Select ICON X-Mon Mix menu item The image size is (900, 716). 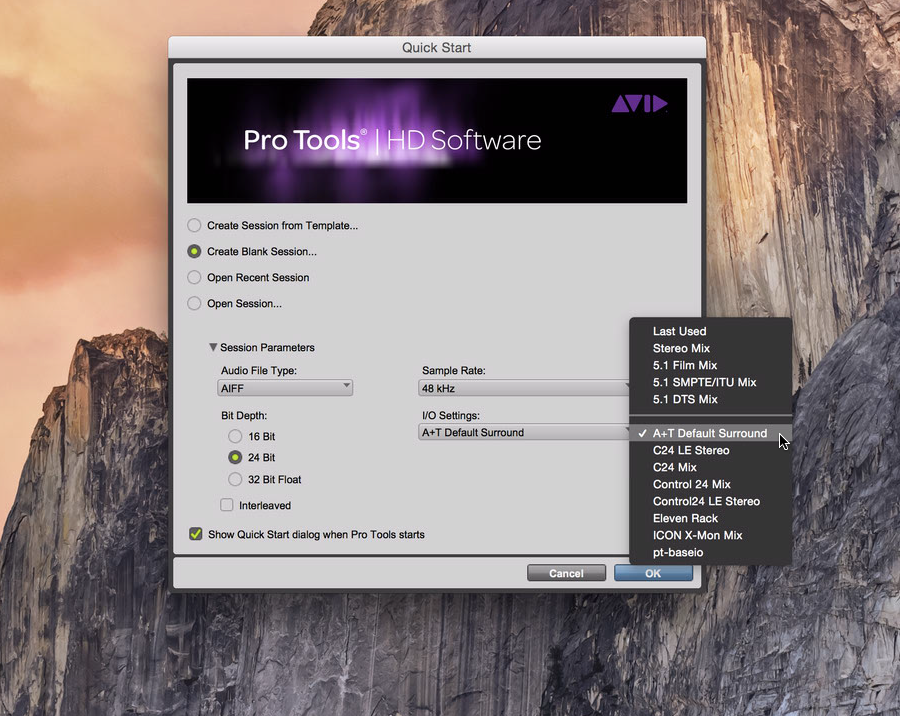[x=697, y=535]
